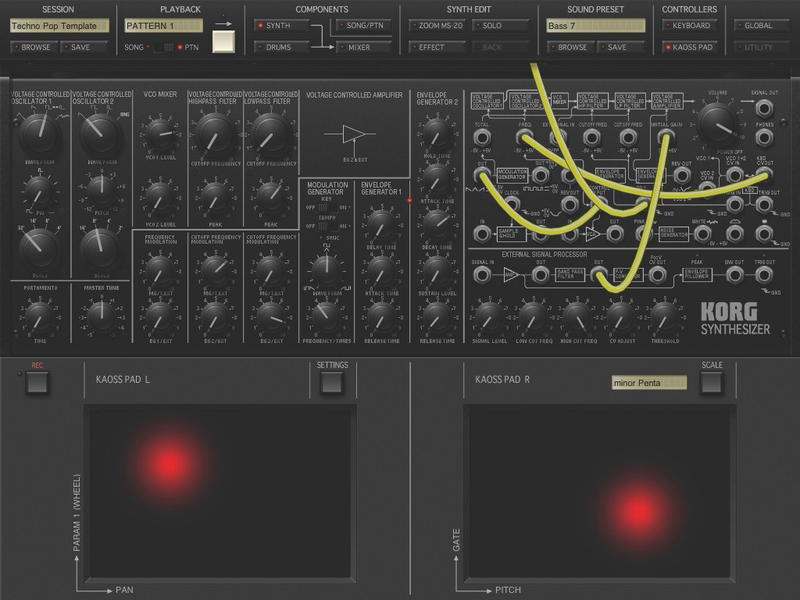Toggle the SONG/PTN playback switch
Viewport: 800px width, 600px height.
pyautogui.click(x=163, y=47)
